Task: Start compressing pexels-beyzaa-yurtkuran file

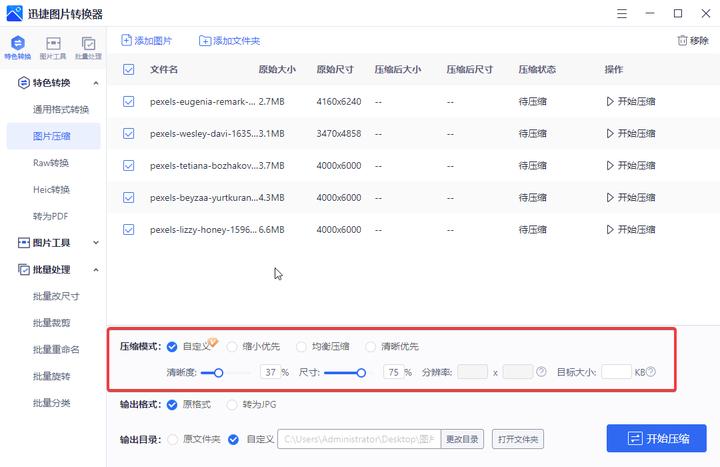Action: point(630,197)
